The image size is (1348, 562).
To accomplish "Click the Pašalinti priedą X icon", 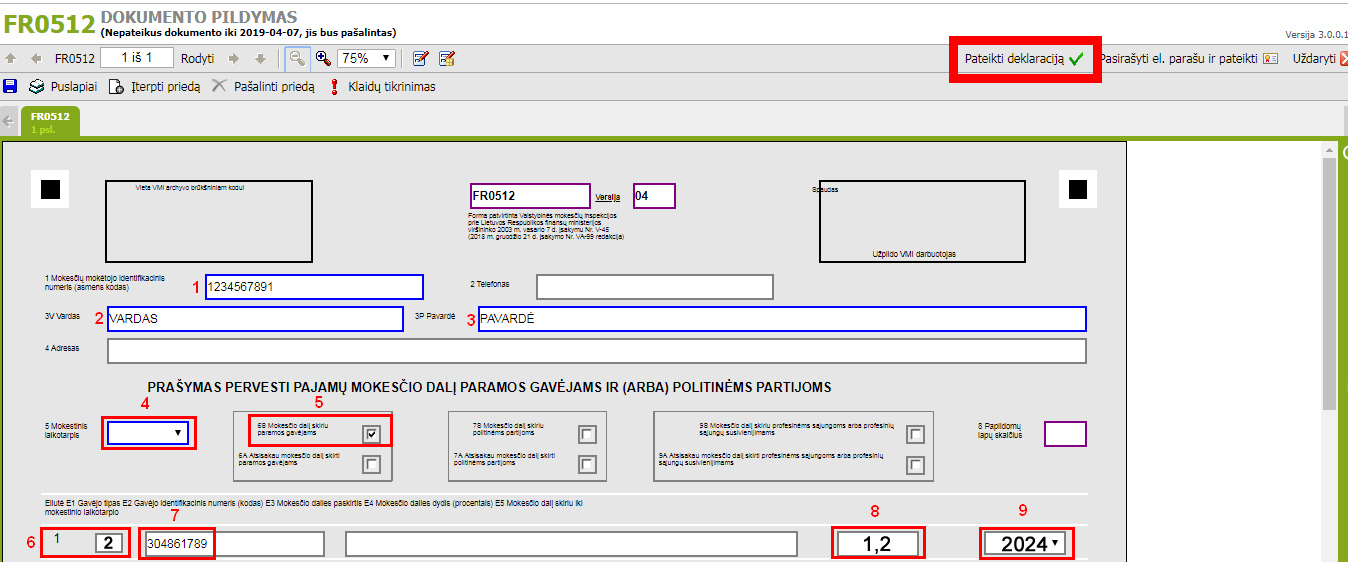I will click(219, 87).
